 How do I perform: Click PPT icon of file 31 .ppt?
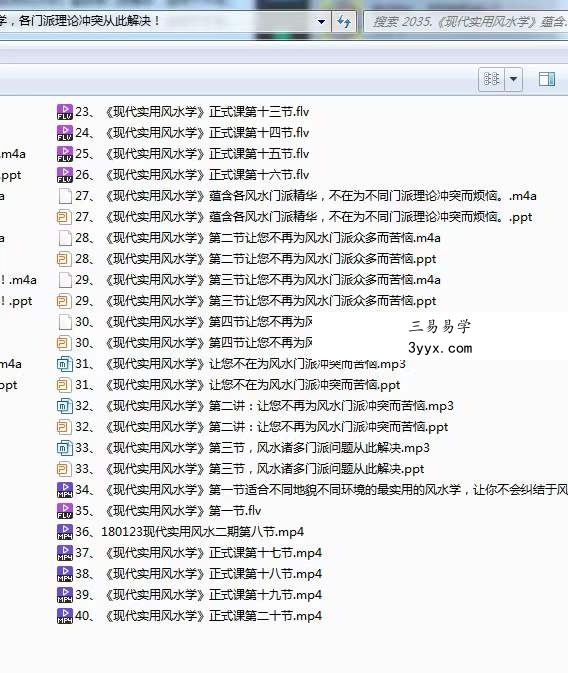(64, 385)
